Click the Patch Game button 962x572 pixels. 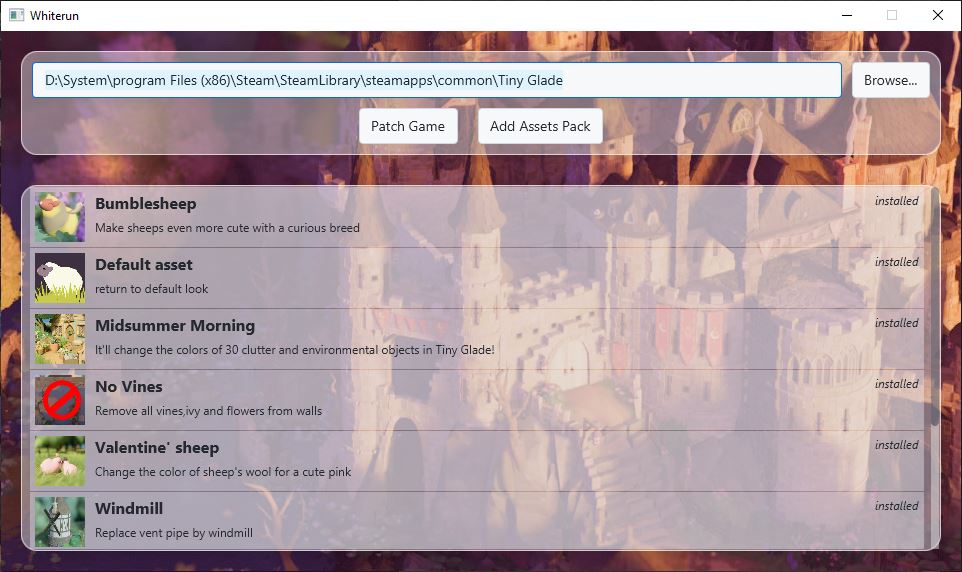pyautogui.click(x=408, y=126)
